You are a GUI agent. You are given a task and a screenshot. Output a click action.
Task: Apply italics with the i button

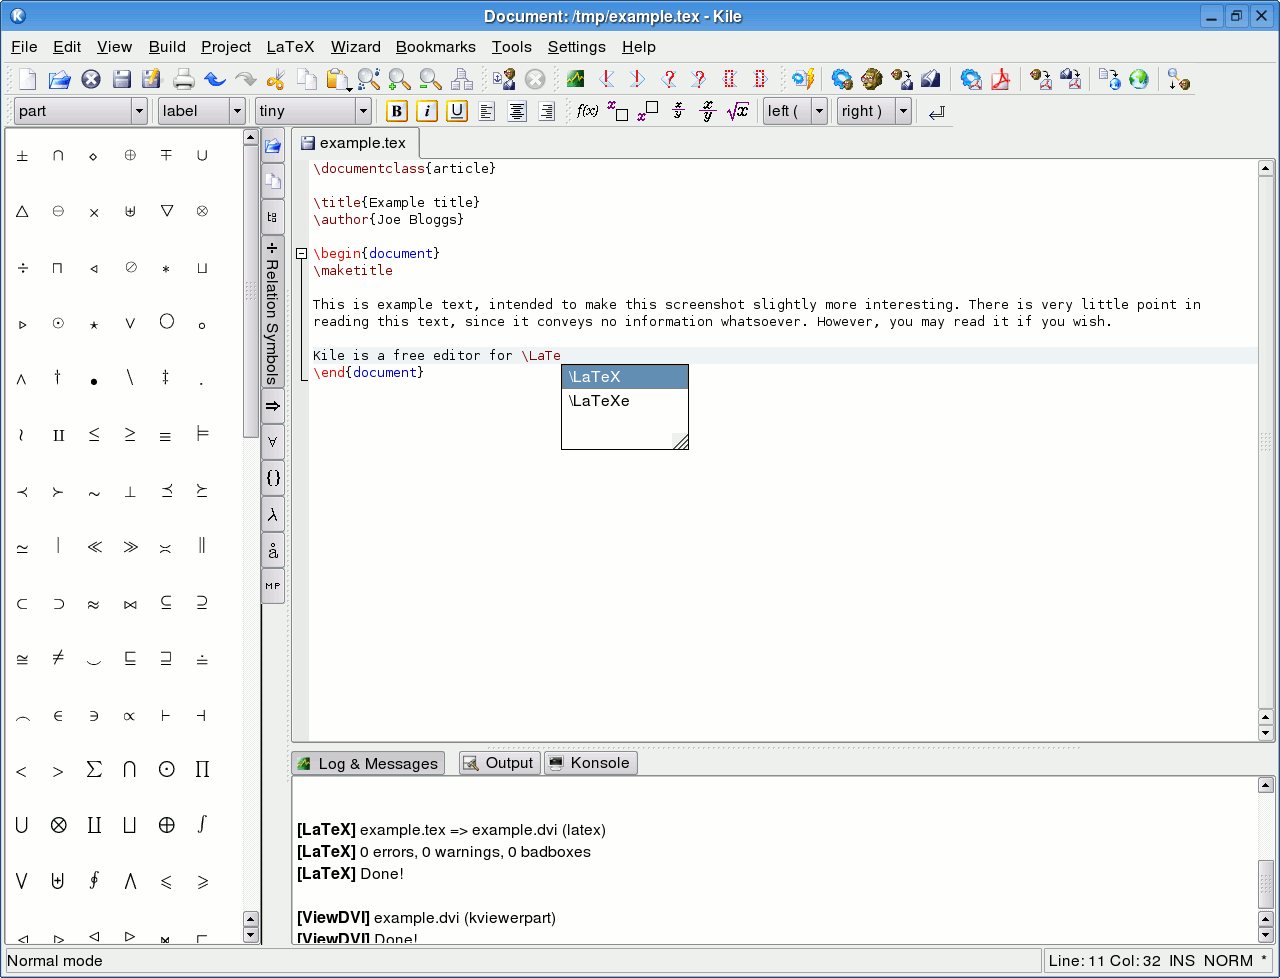coord(427,111)
